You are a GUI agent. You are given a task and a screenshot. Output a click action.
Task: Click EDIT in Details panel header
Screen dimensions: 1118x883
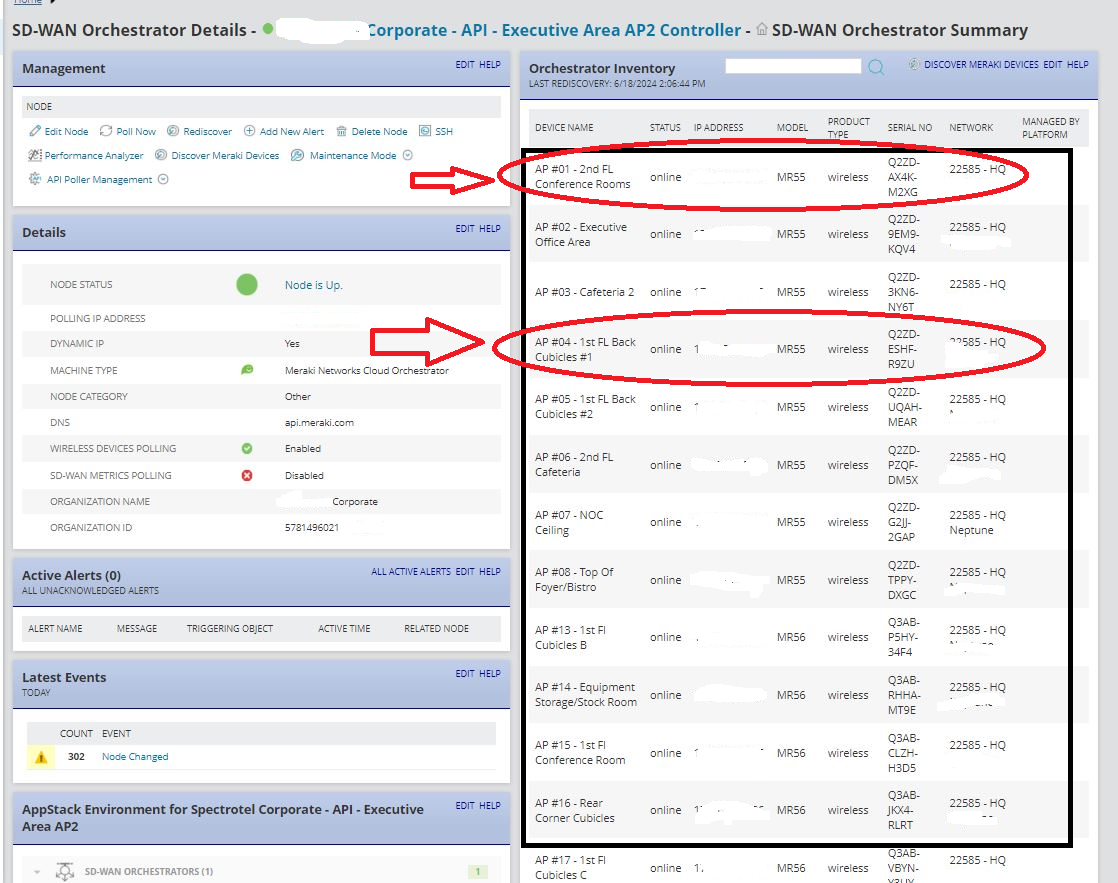[x=465, y=229]
